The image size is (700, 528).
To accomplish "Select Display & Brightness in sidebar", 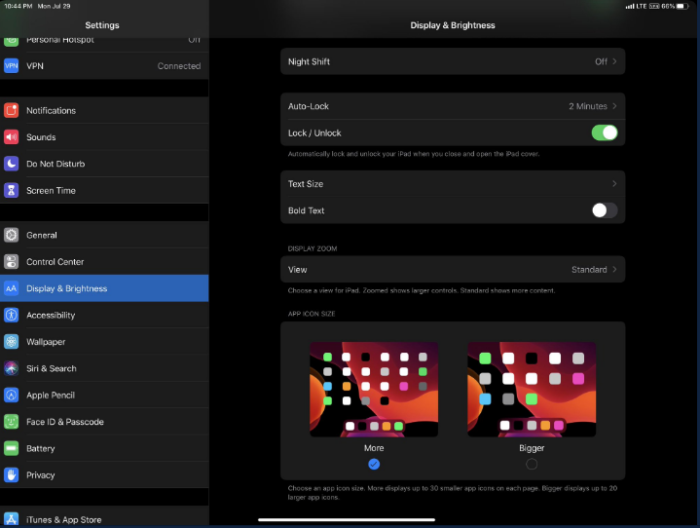I will tap(104, 288).
